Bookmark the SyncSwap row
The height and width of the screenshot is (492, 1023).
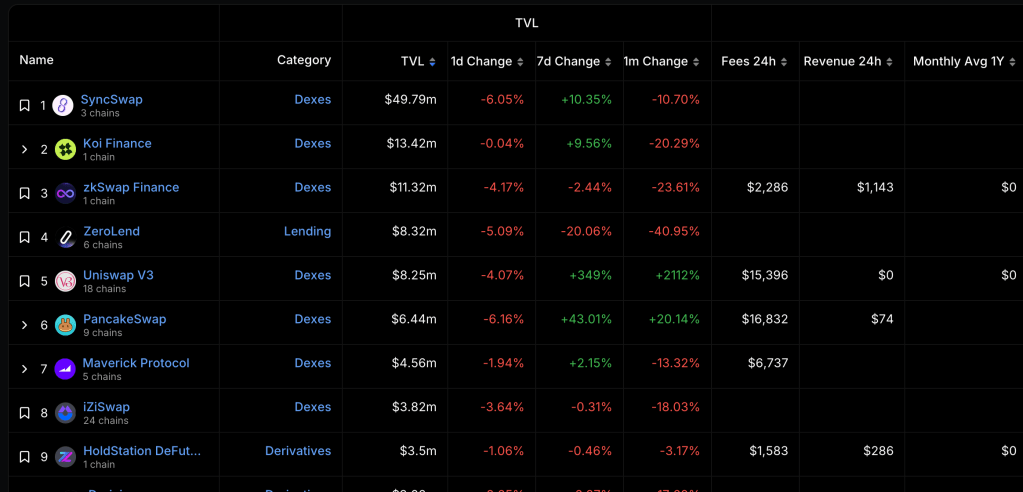pyautogui.click(x=25, y=105)
